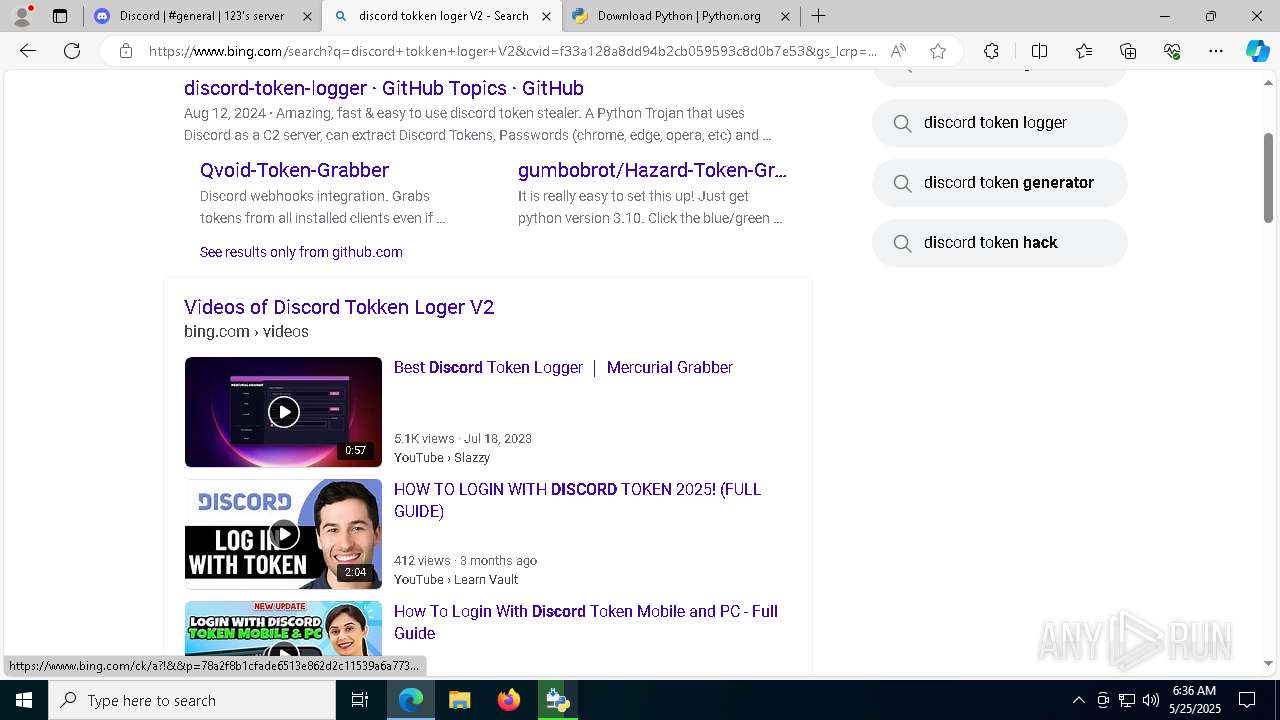Open the Edge profile icon
1280x720 pixels.
[22, 16]
